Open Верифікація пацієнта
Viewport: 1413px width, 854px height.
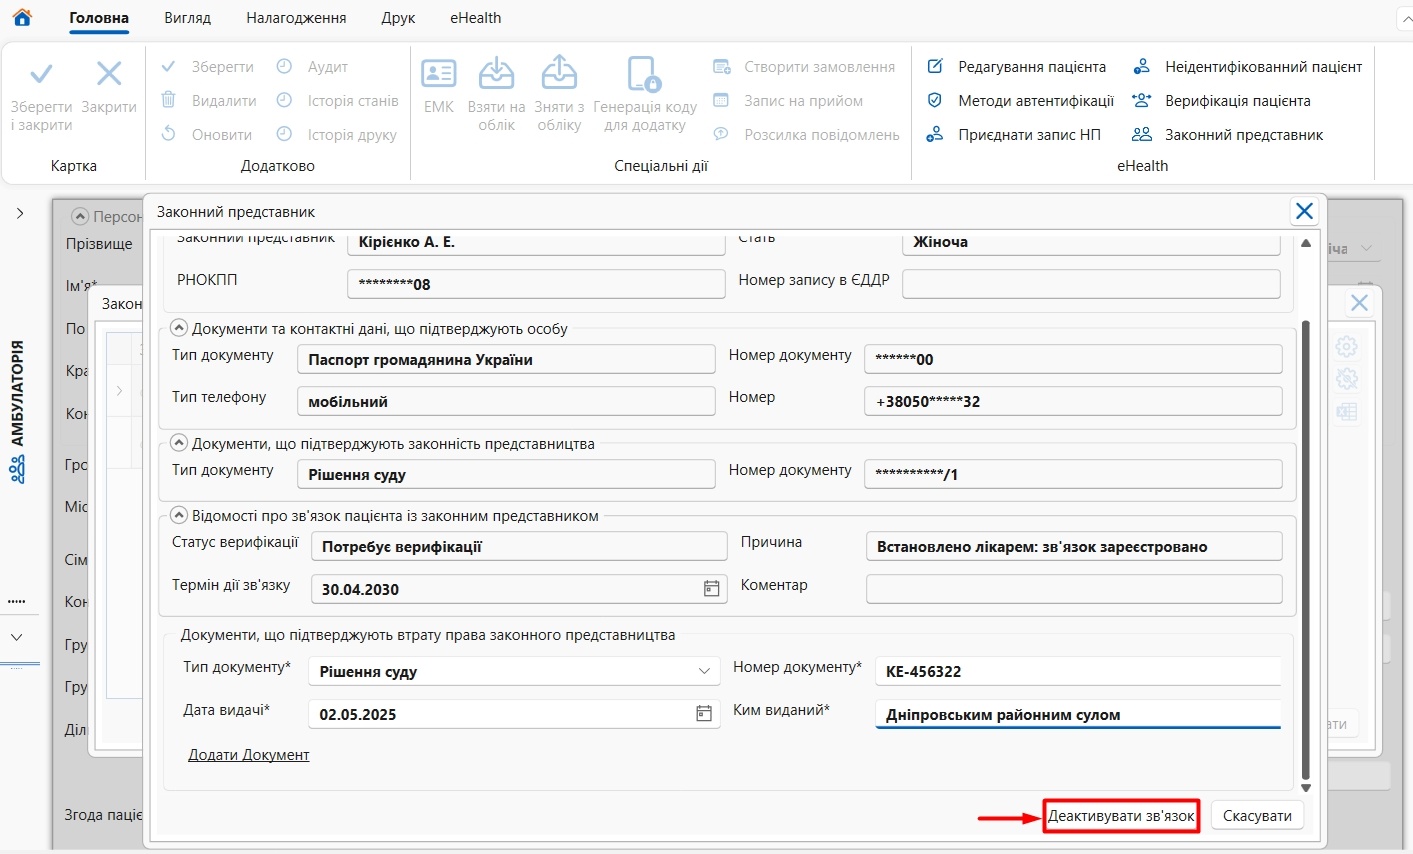(1221, 101)
